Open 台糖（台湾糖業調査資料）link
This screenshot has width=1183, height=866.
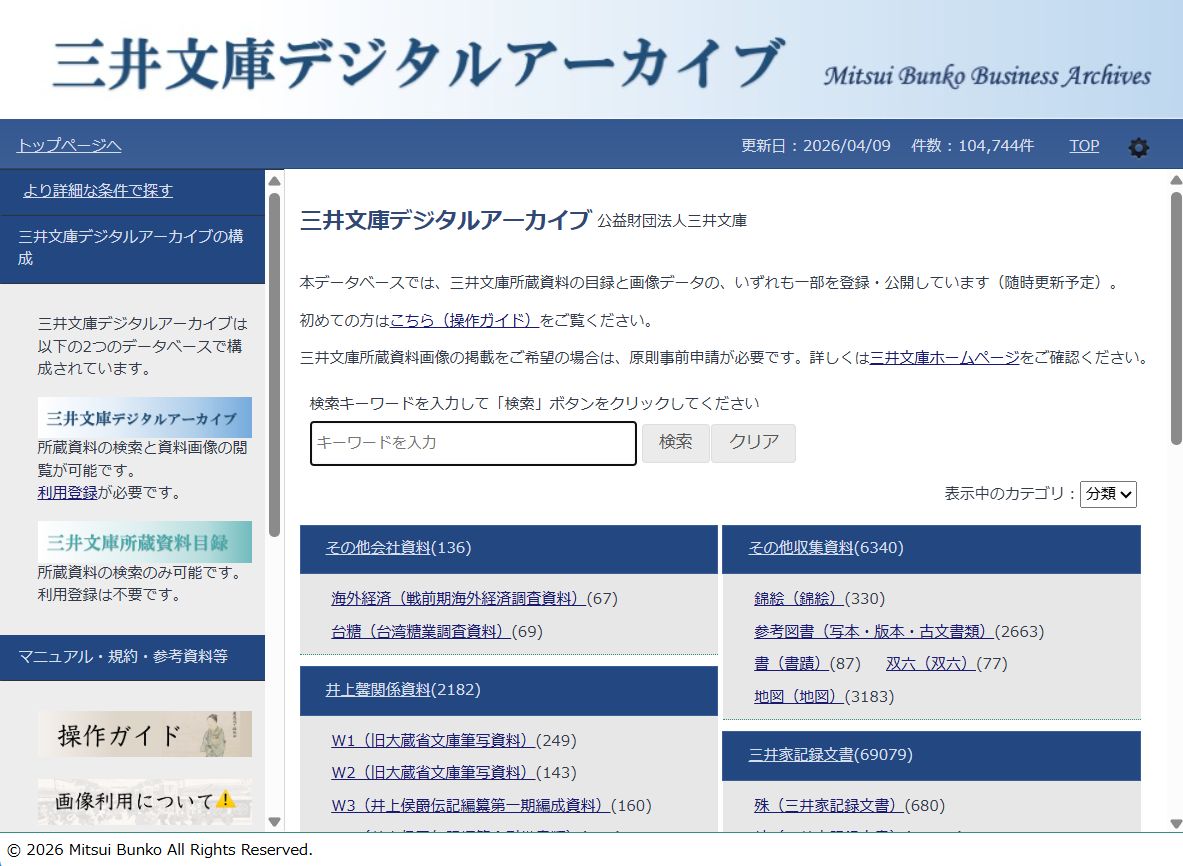(x=421, y=631)
